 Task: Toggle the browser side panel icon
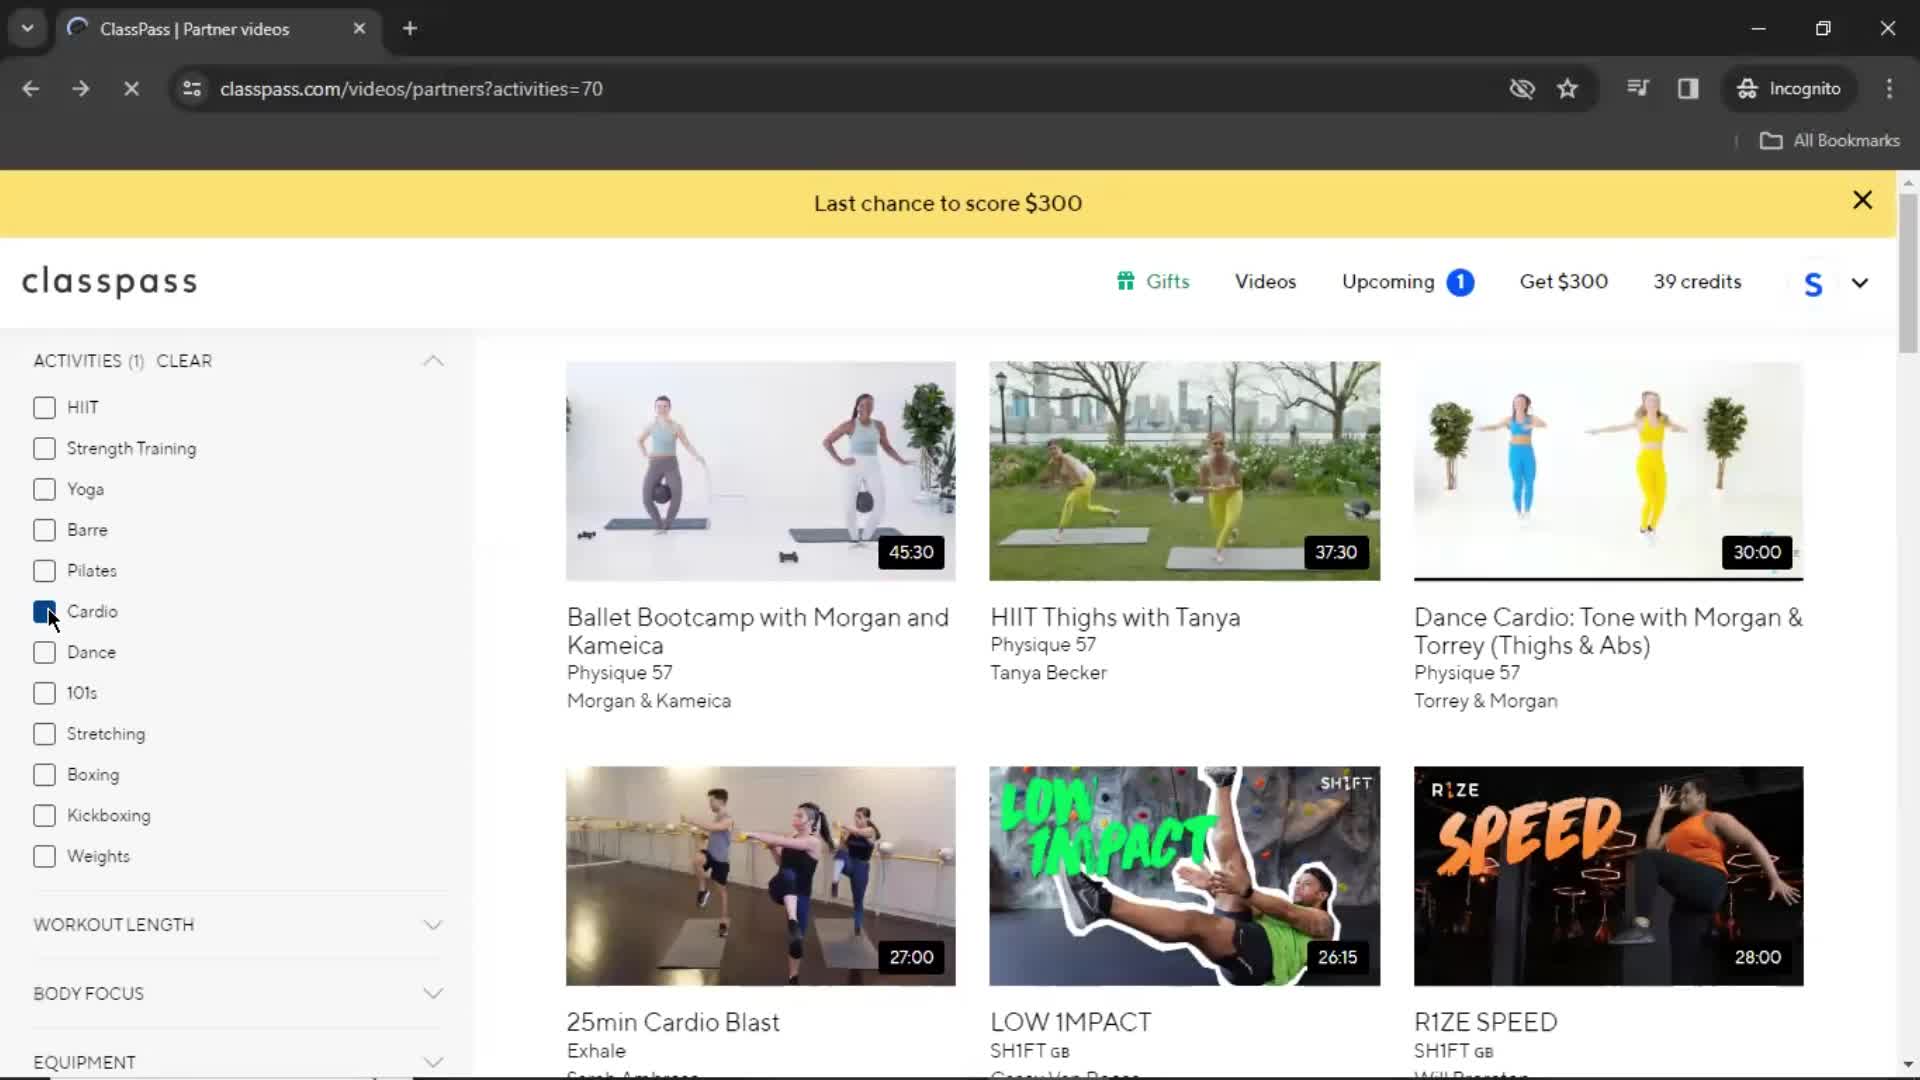[1688, 89]
